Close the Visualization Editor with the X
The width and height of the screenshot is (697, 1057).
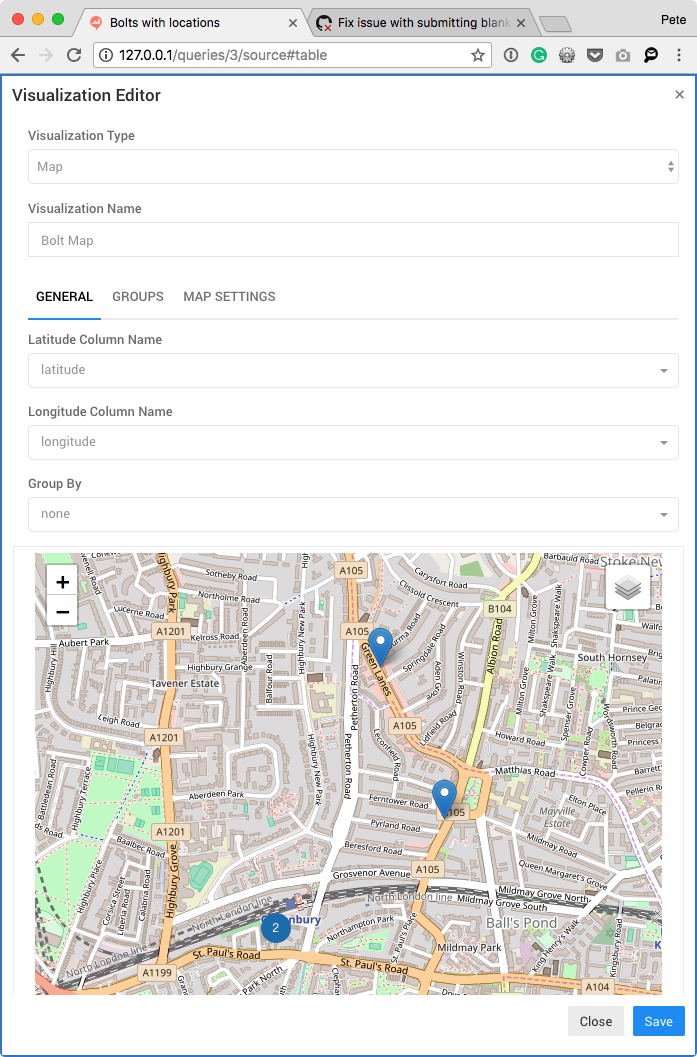click(x=679, y=94)
